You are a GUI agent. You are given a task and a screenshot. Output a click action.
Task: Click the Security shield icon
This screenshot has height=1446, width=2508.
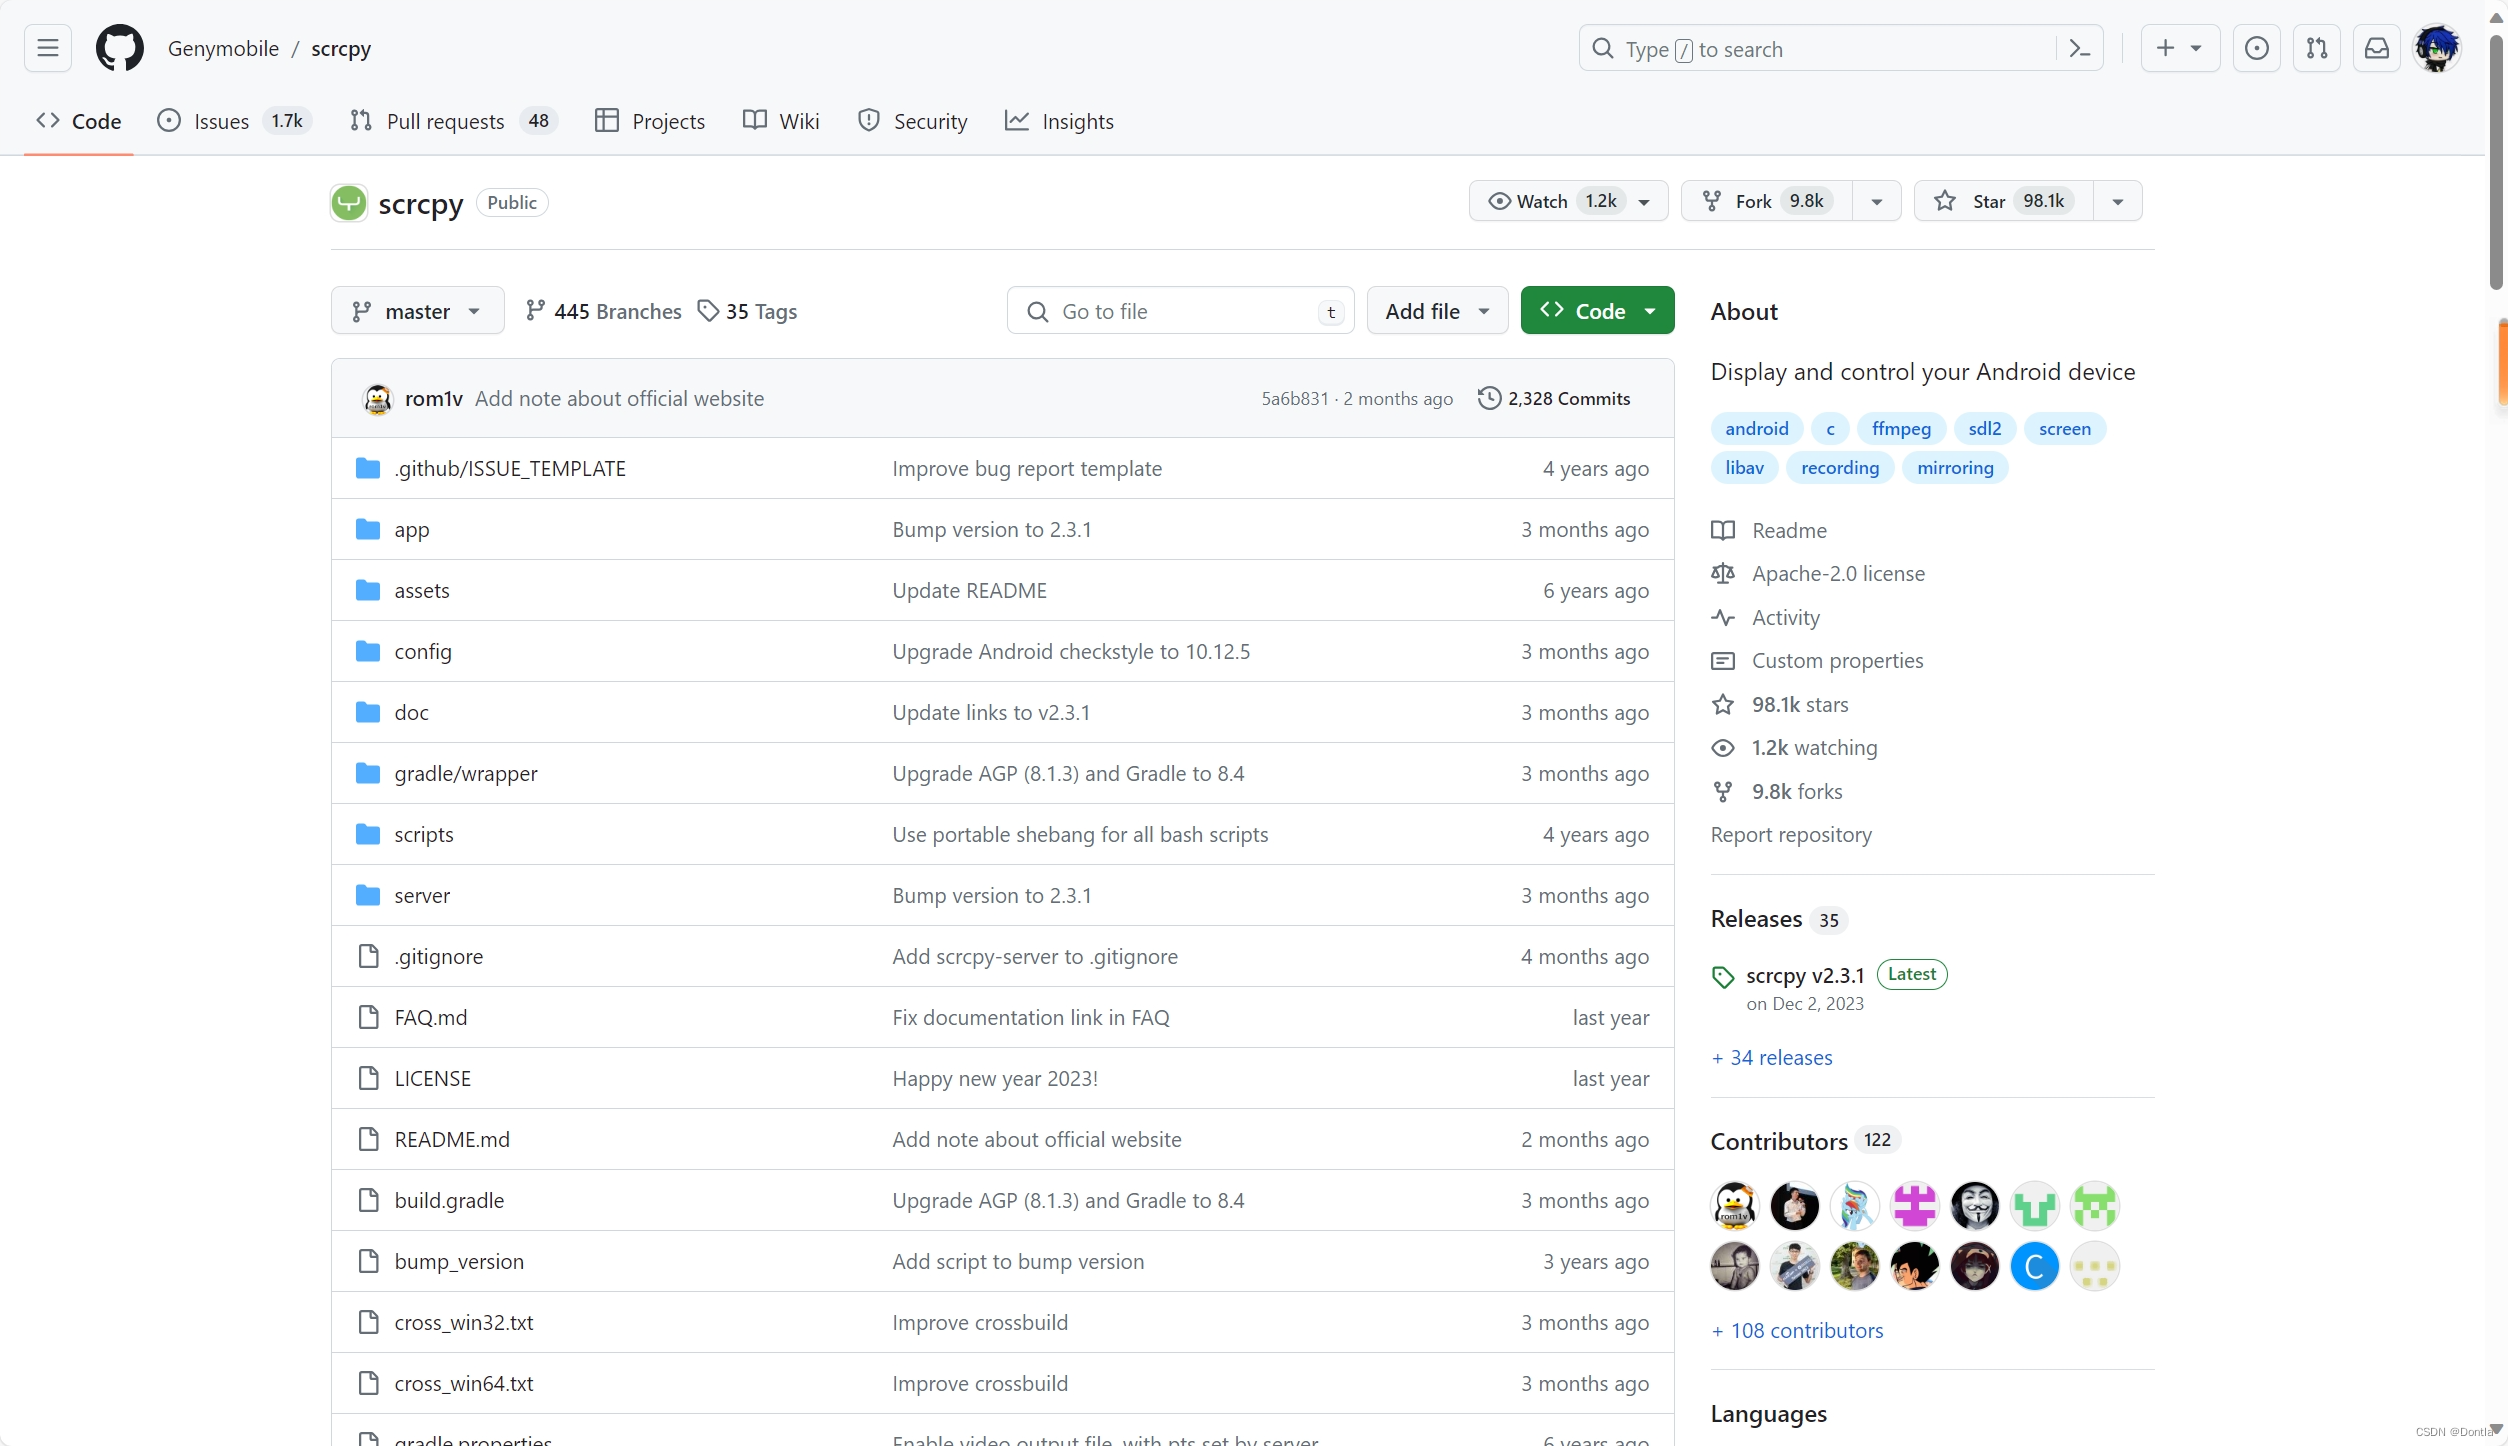(x=870, y=121)
